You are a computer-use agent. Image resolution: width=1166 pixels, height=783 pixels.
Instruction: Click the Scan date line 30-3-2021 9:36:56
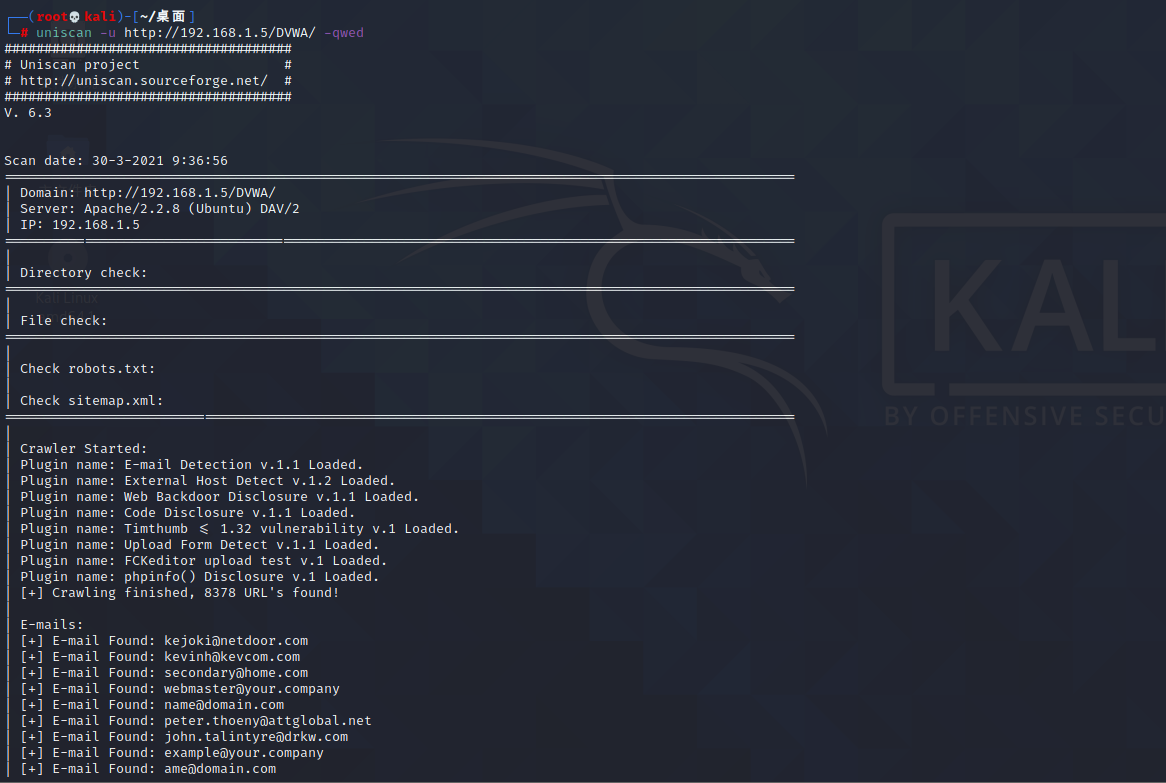pos(116,161)
